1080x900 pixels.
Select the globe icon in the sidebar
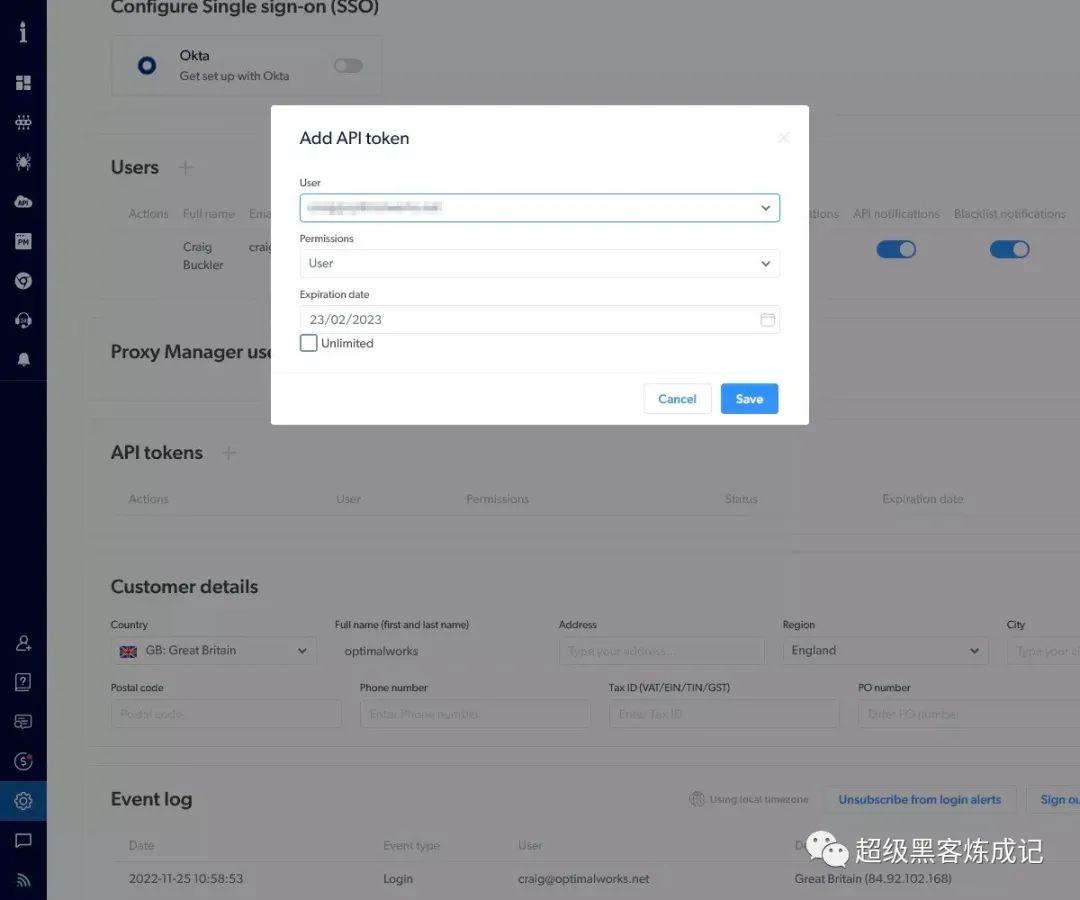click(25, 281)
